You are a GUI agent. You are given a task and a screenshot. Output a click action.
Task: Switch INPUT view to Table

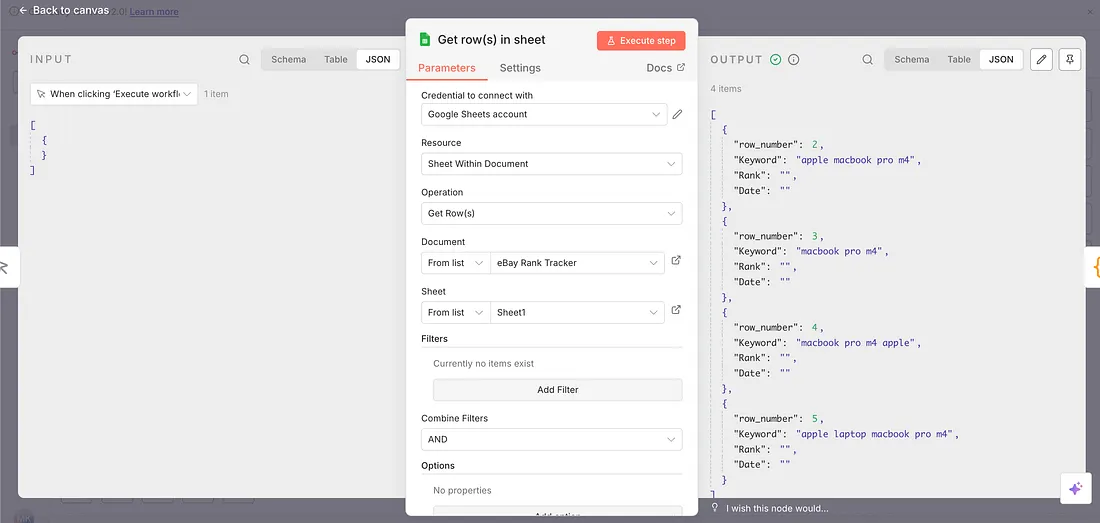click(x=336, y=60)
